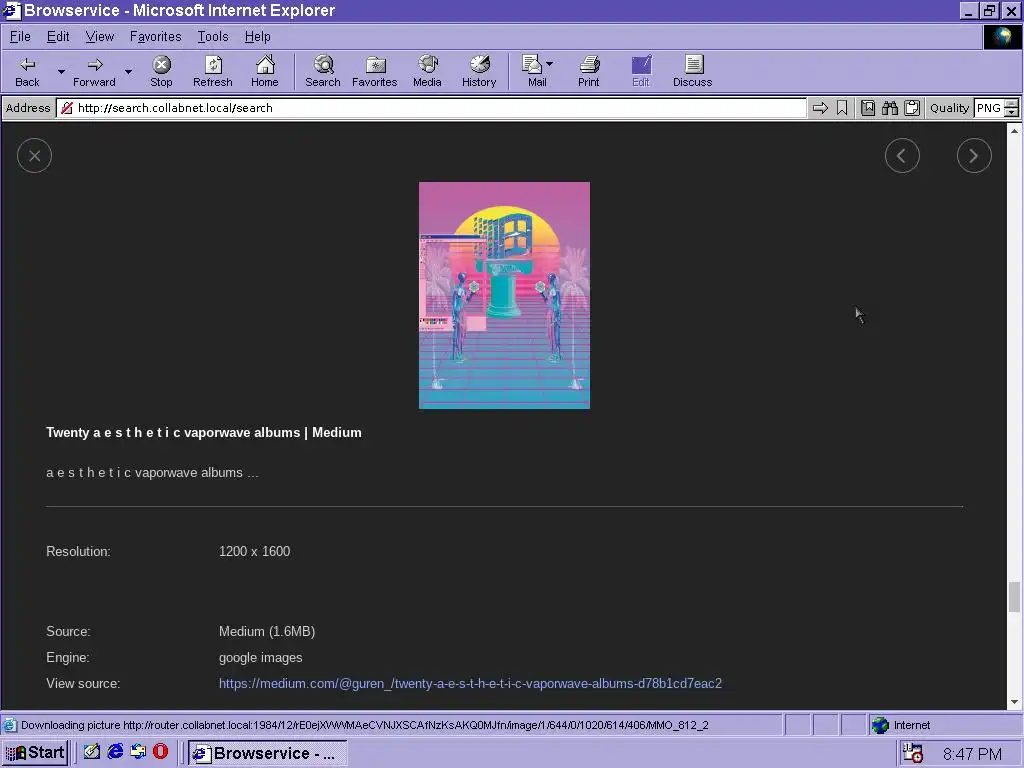Click the scrollbar up arrow
The height and width of the screenshot is (768, 1024).
pyautogui.click(x=1014, y=131)
